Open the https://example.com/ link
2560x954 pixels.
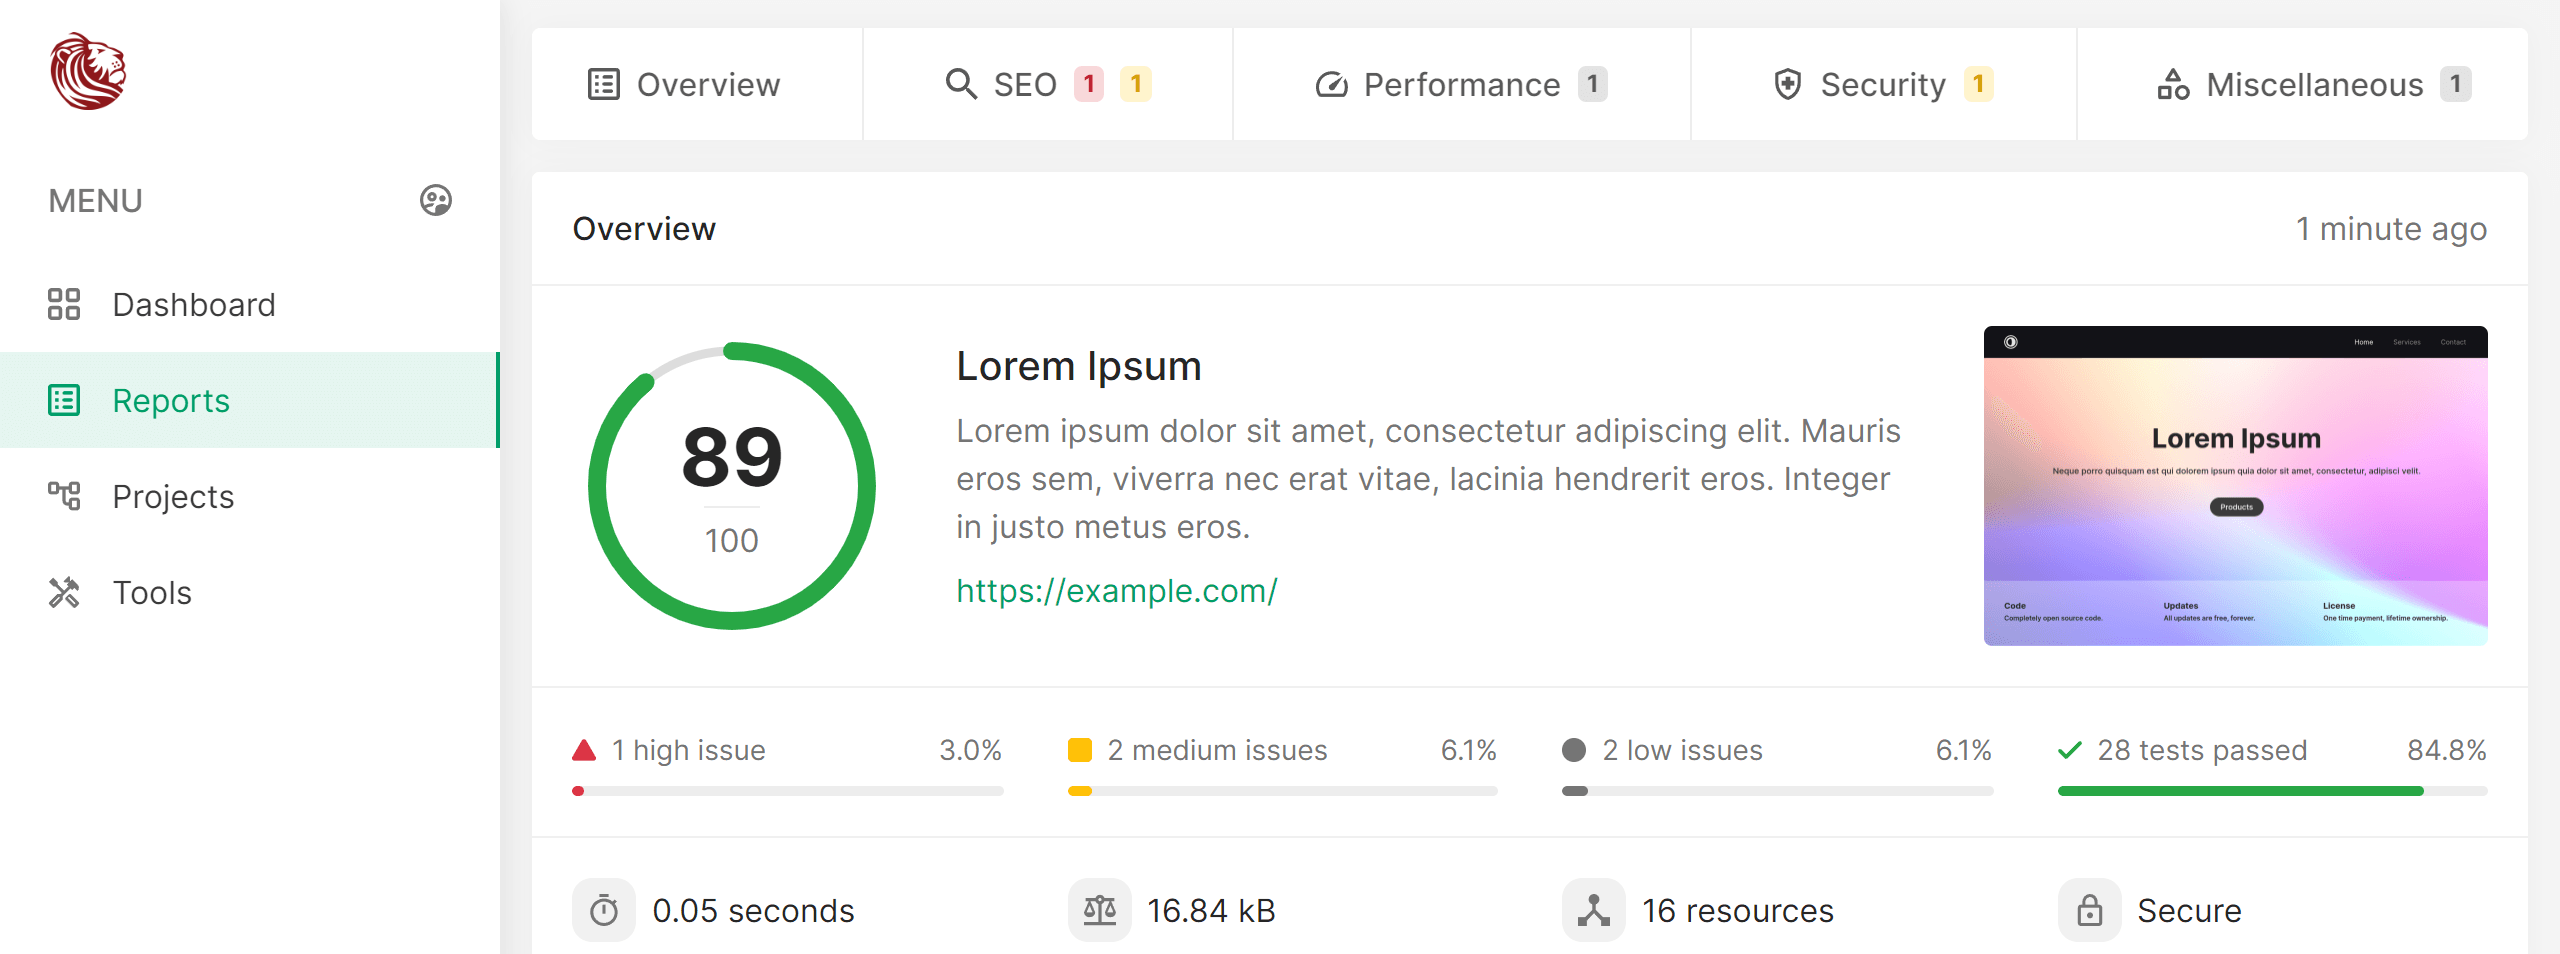(x=1117, y=591)
